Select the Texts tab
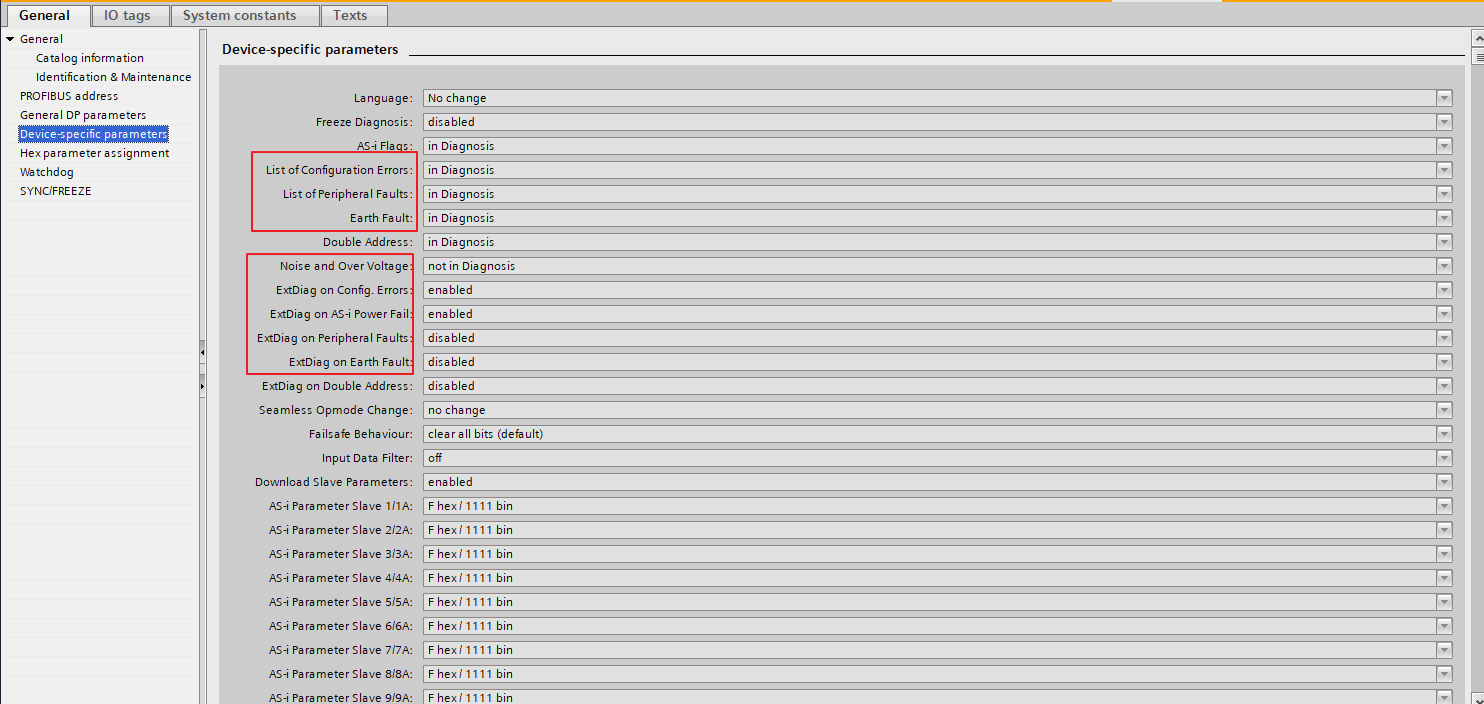Screen dimensions: 1484x704 (x=354, y=15)
